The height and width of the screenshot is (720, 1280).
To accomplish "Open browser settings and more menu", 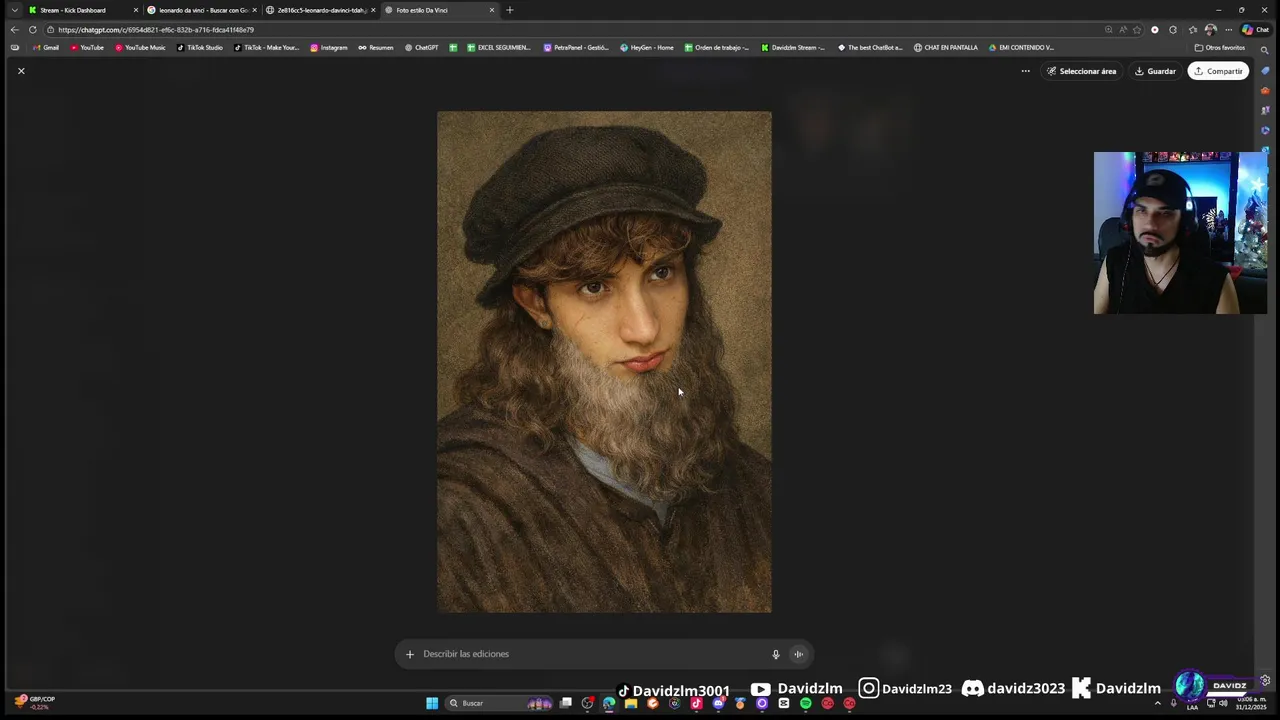I will (x=1228, y=29).
